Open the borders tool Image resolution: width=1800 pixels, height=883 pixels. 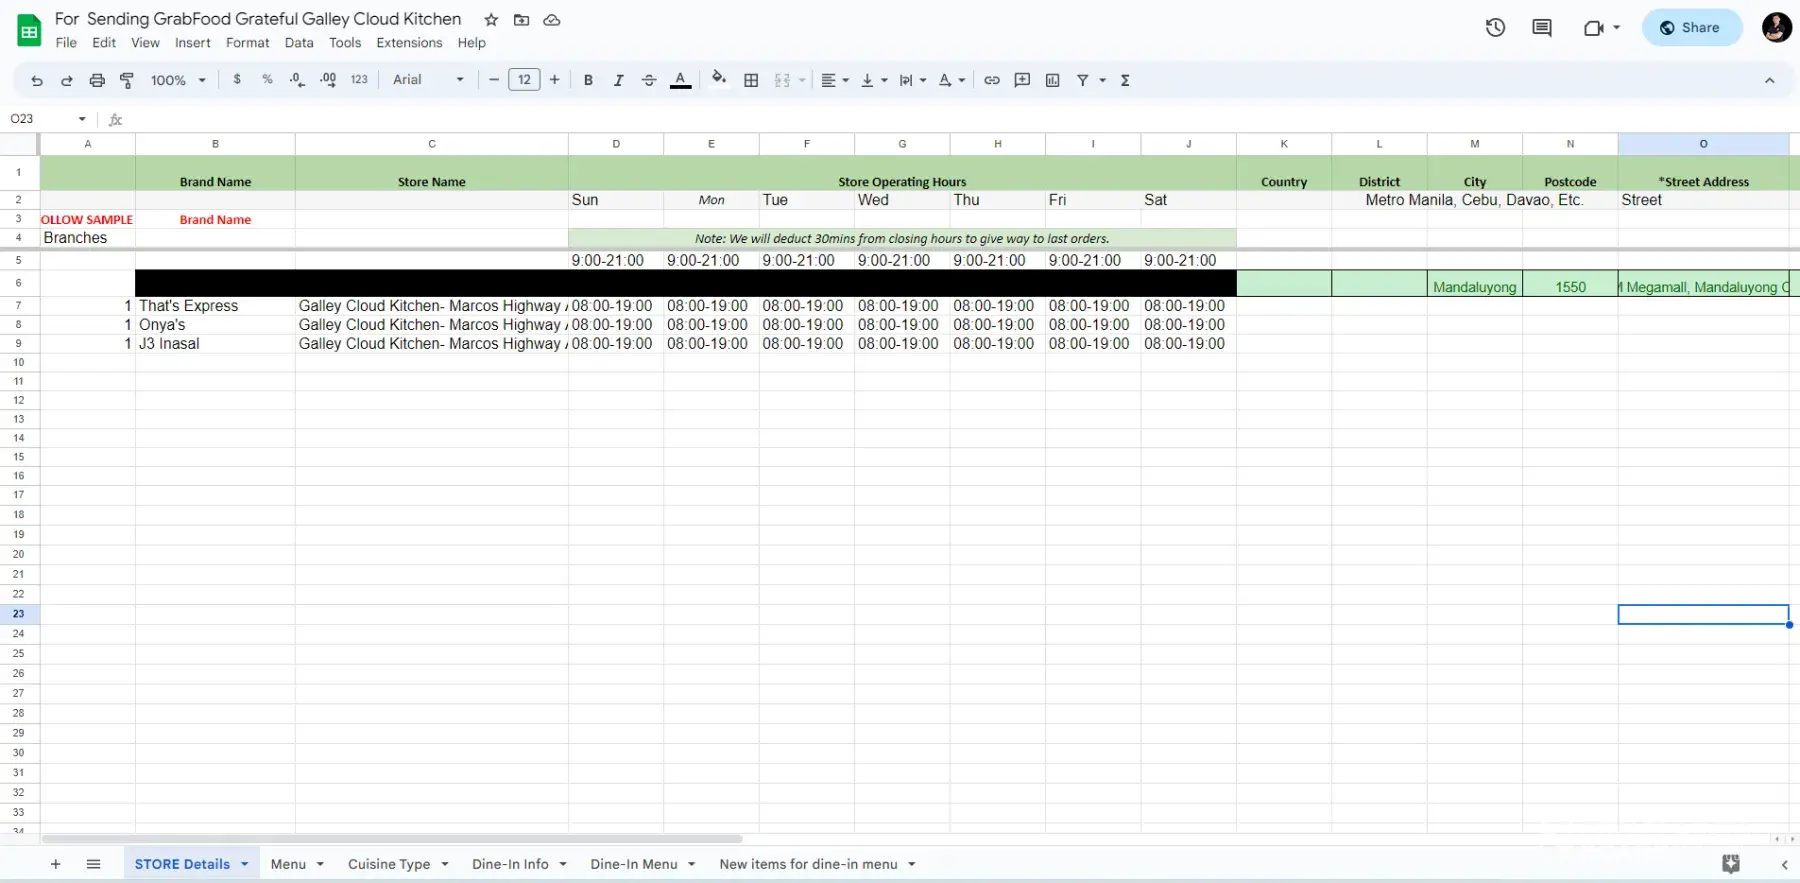pos(751,80)
